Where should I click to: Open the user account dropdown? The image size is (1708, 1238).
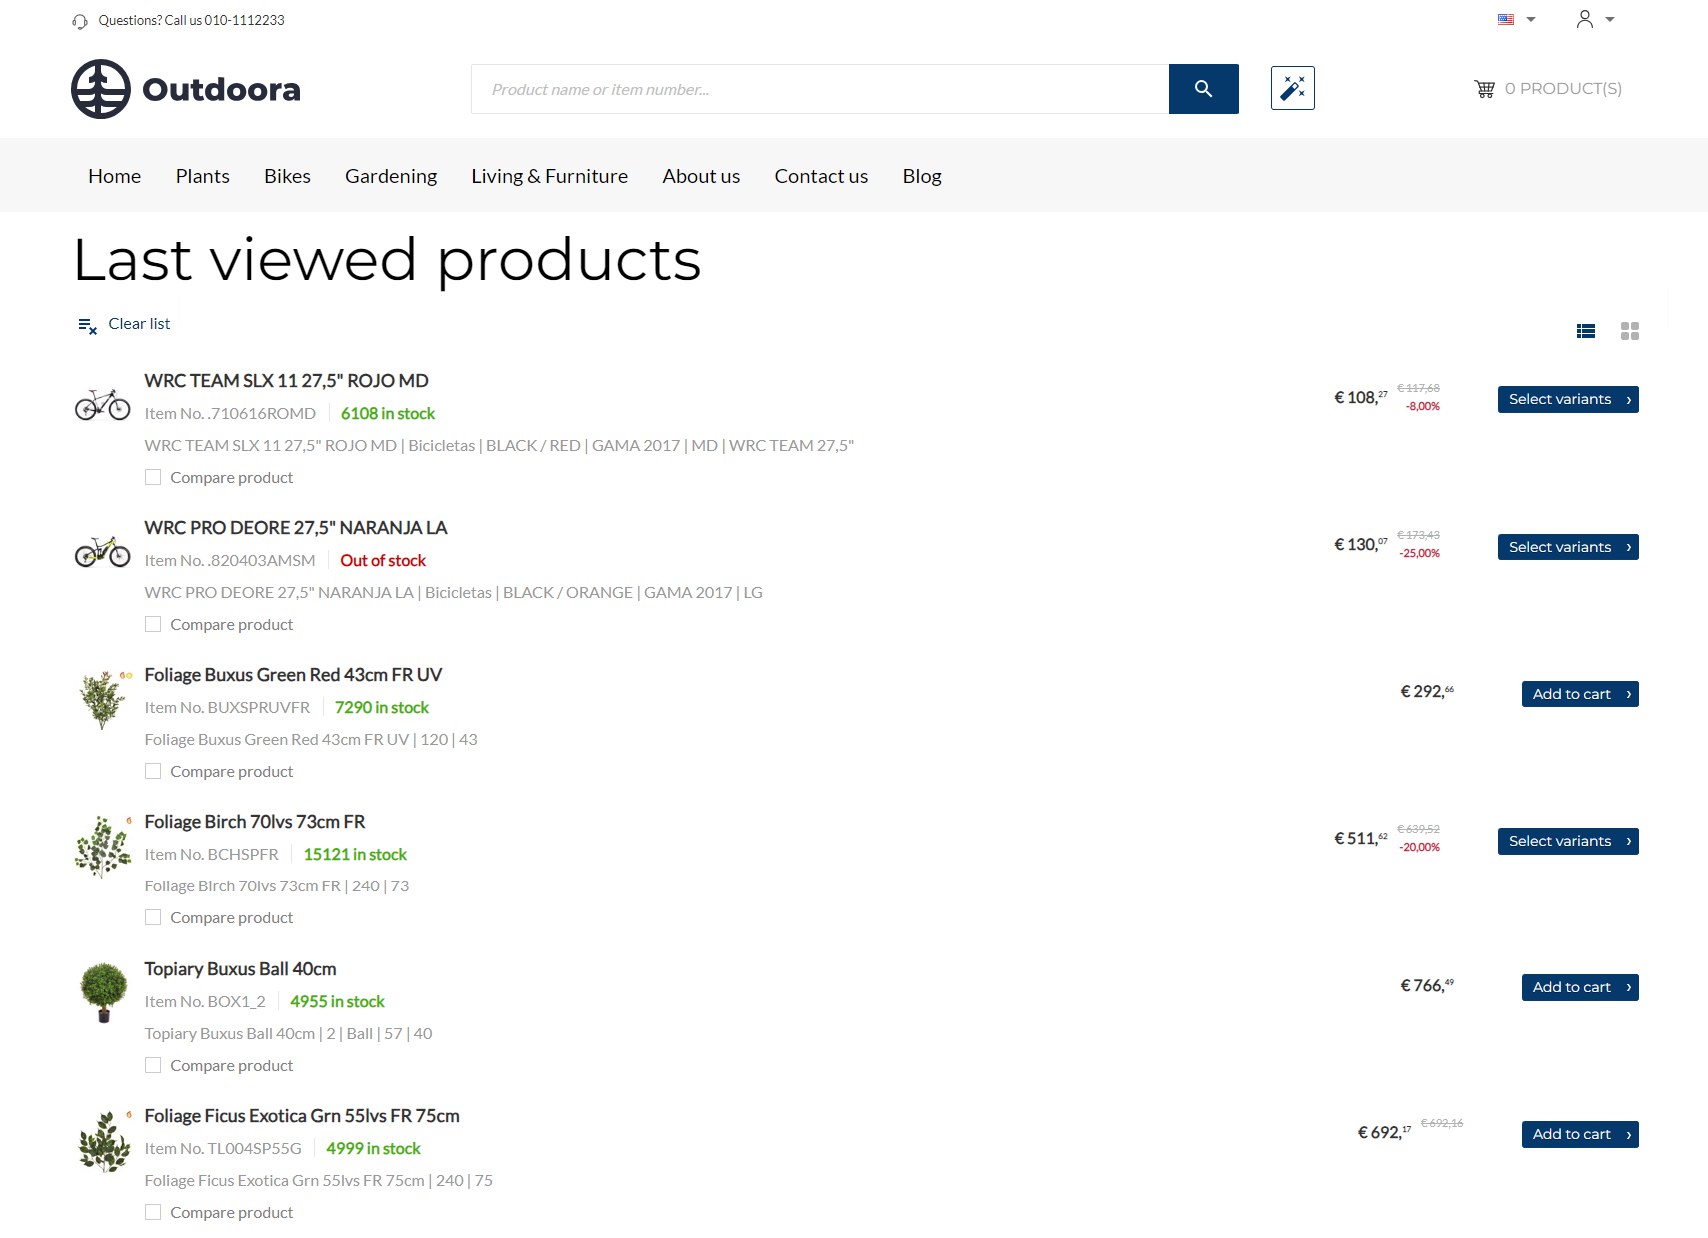click(x=1595, y=19)
